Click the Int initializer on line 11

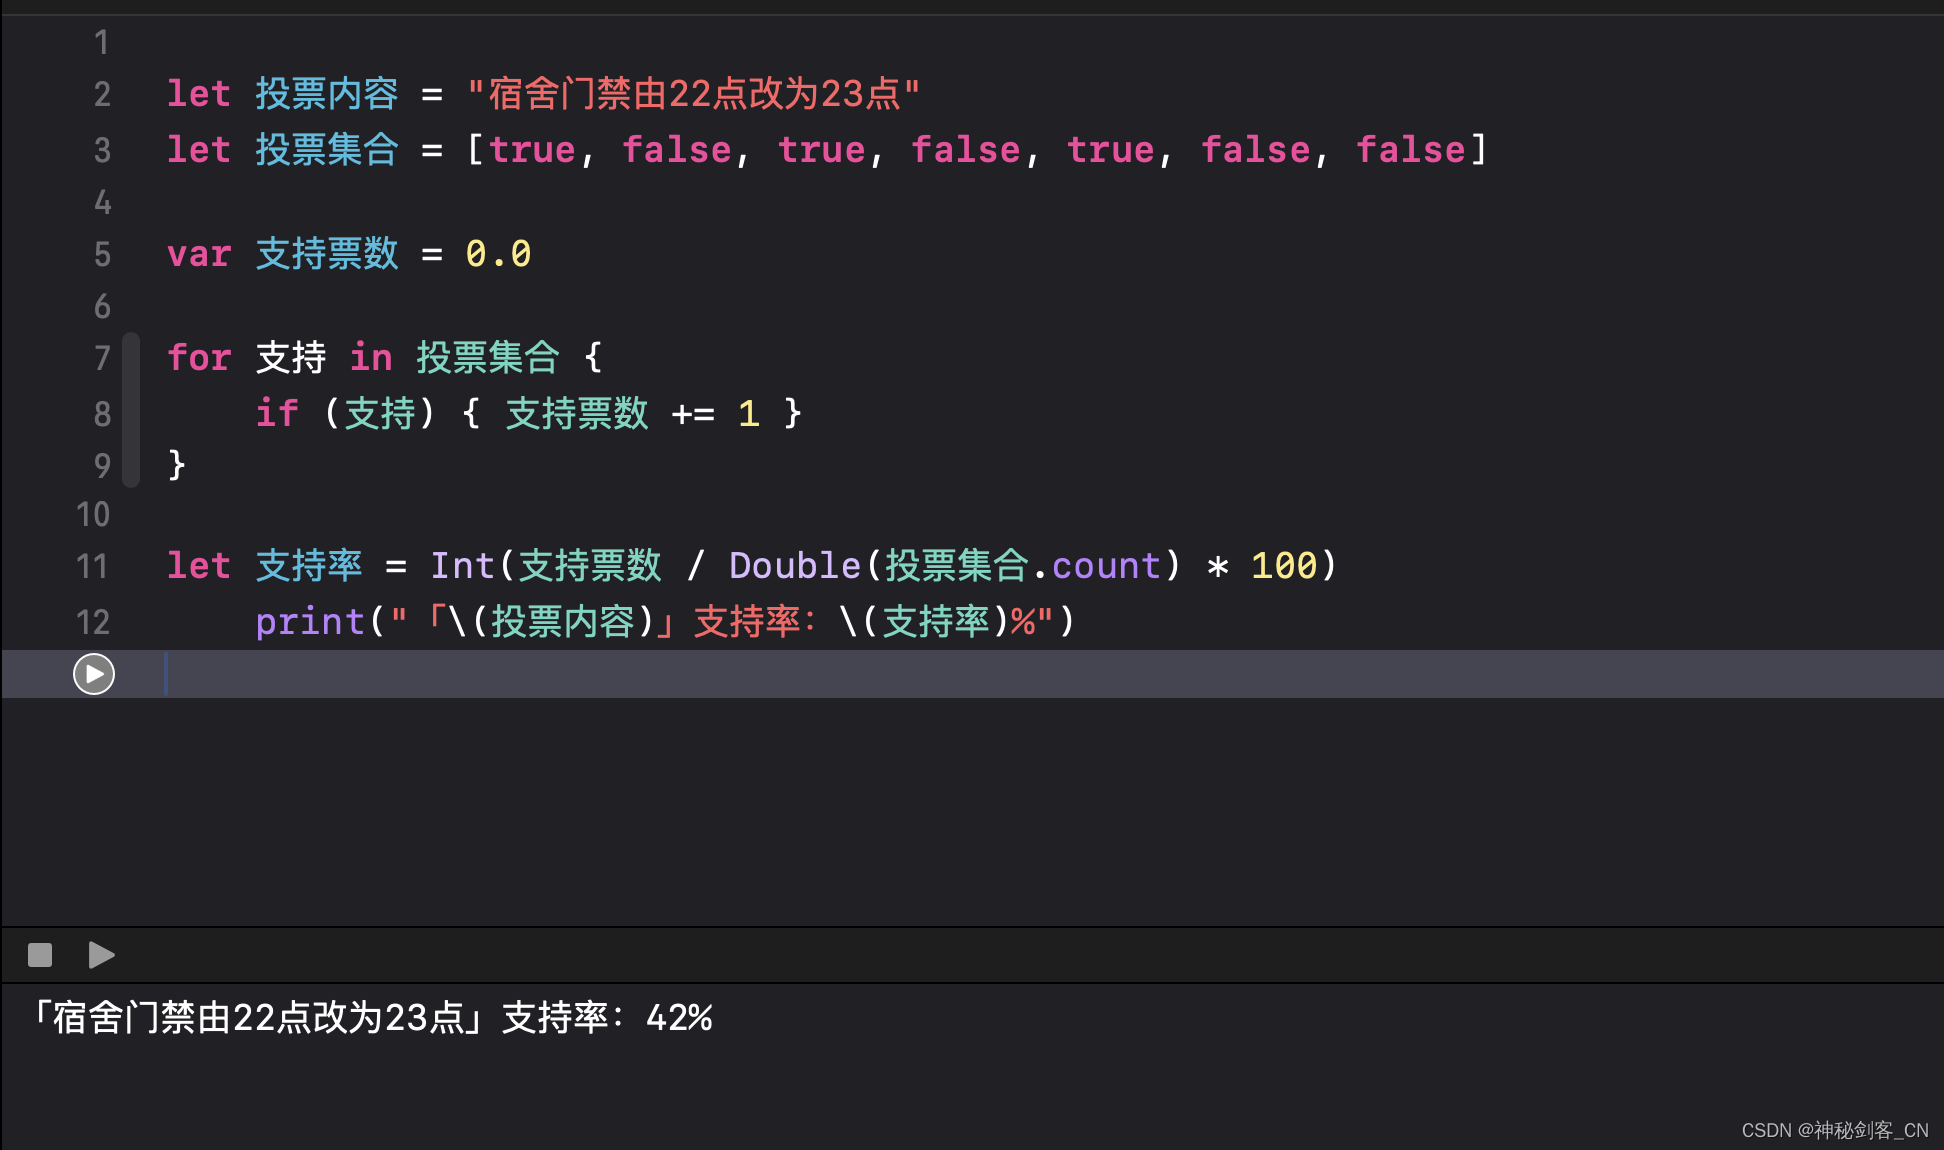[461, 566]
